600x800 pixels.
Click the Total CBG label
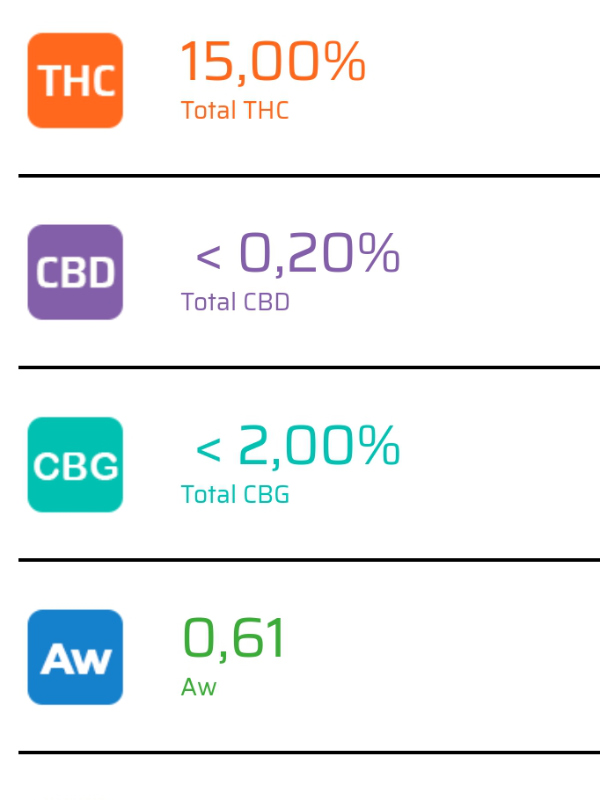[x=235, y=494]
